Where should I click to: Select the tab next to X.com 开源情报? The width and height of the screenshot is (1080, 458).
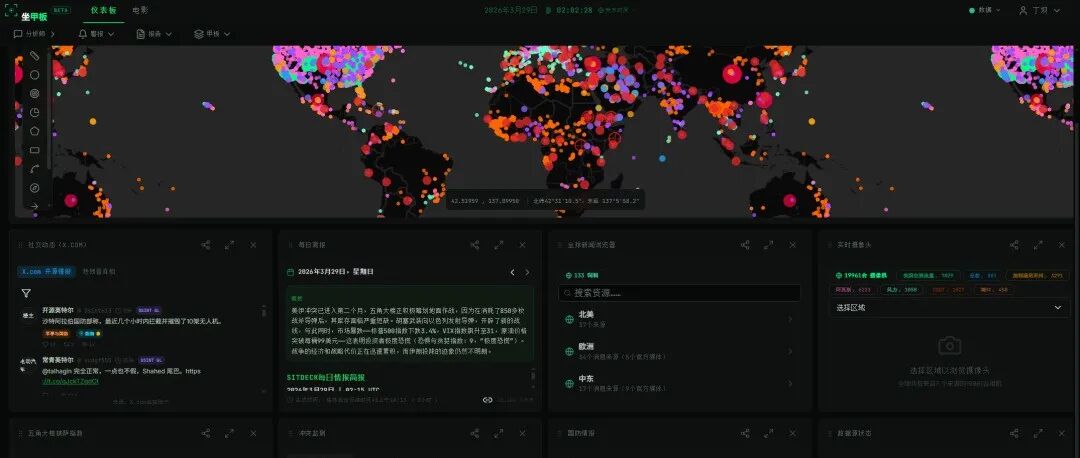pyautogui.click(x=99, y=272)
